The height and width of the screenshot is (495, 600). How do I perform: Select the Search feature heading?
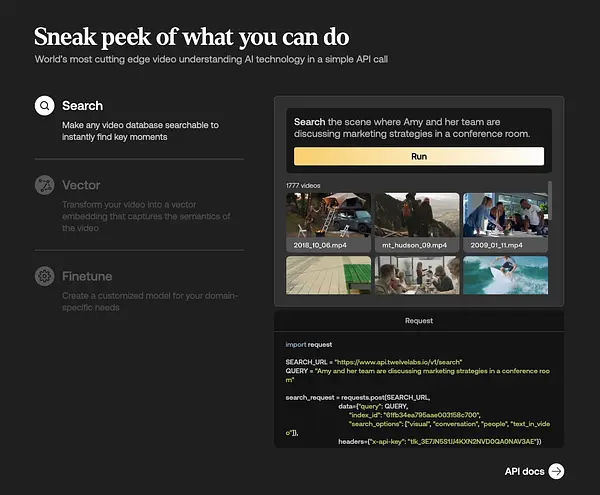pyautogui.click(x=82, y=106)
